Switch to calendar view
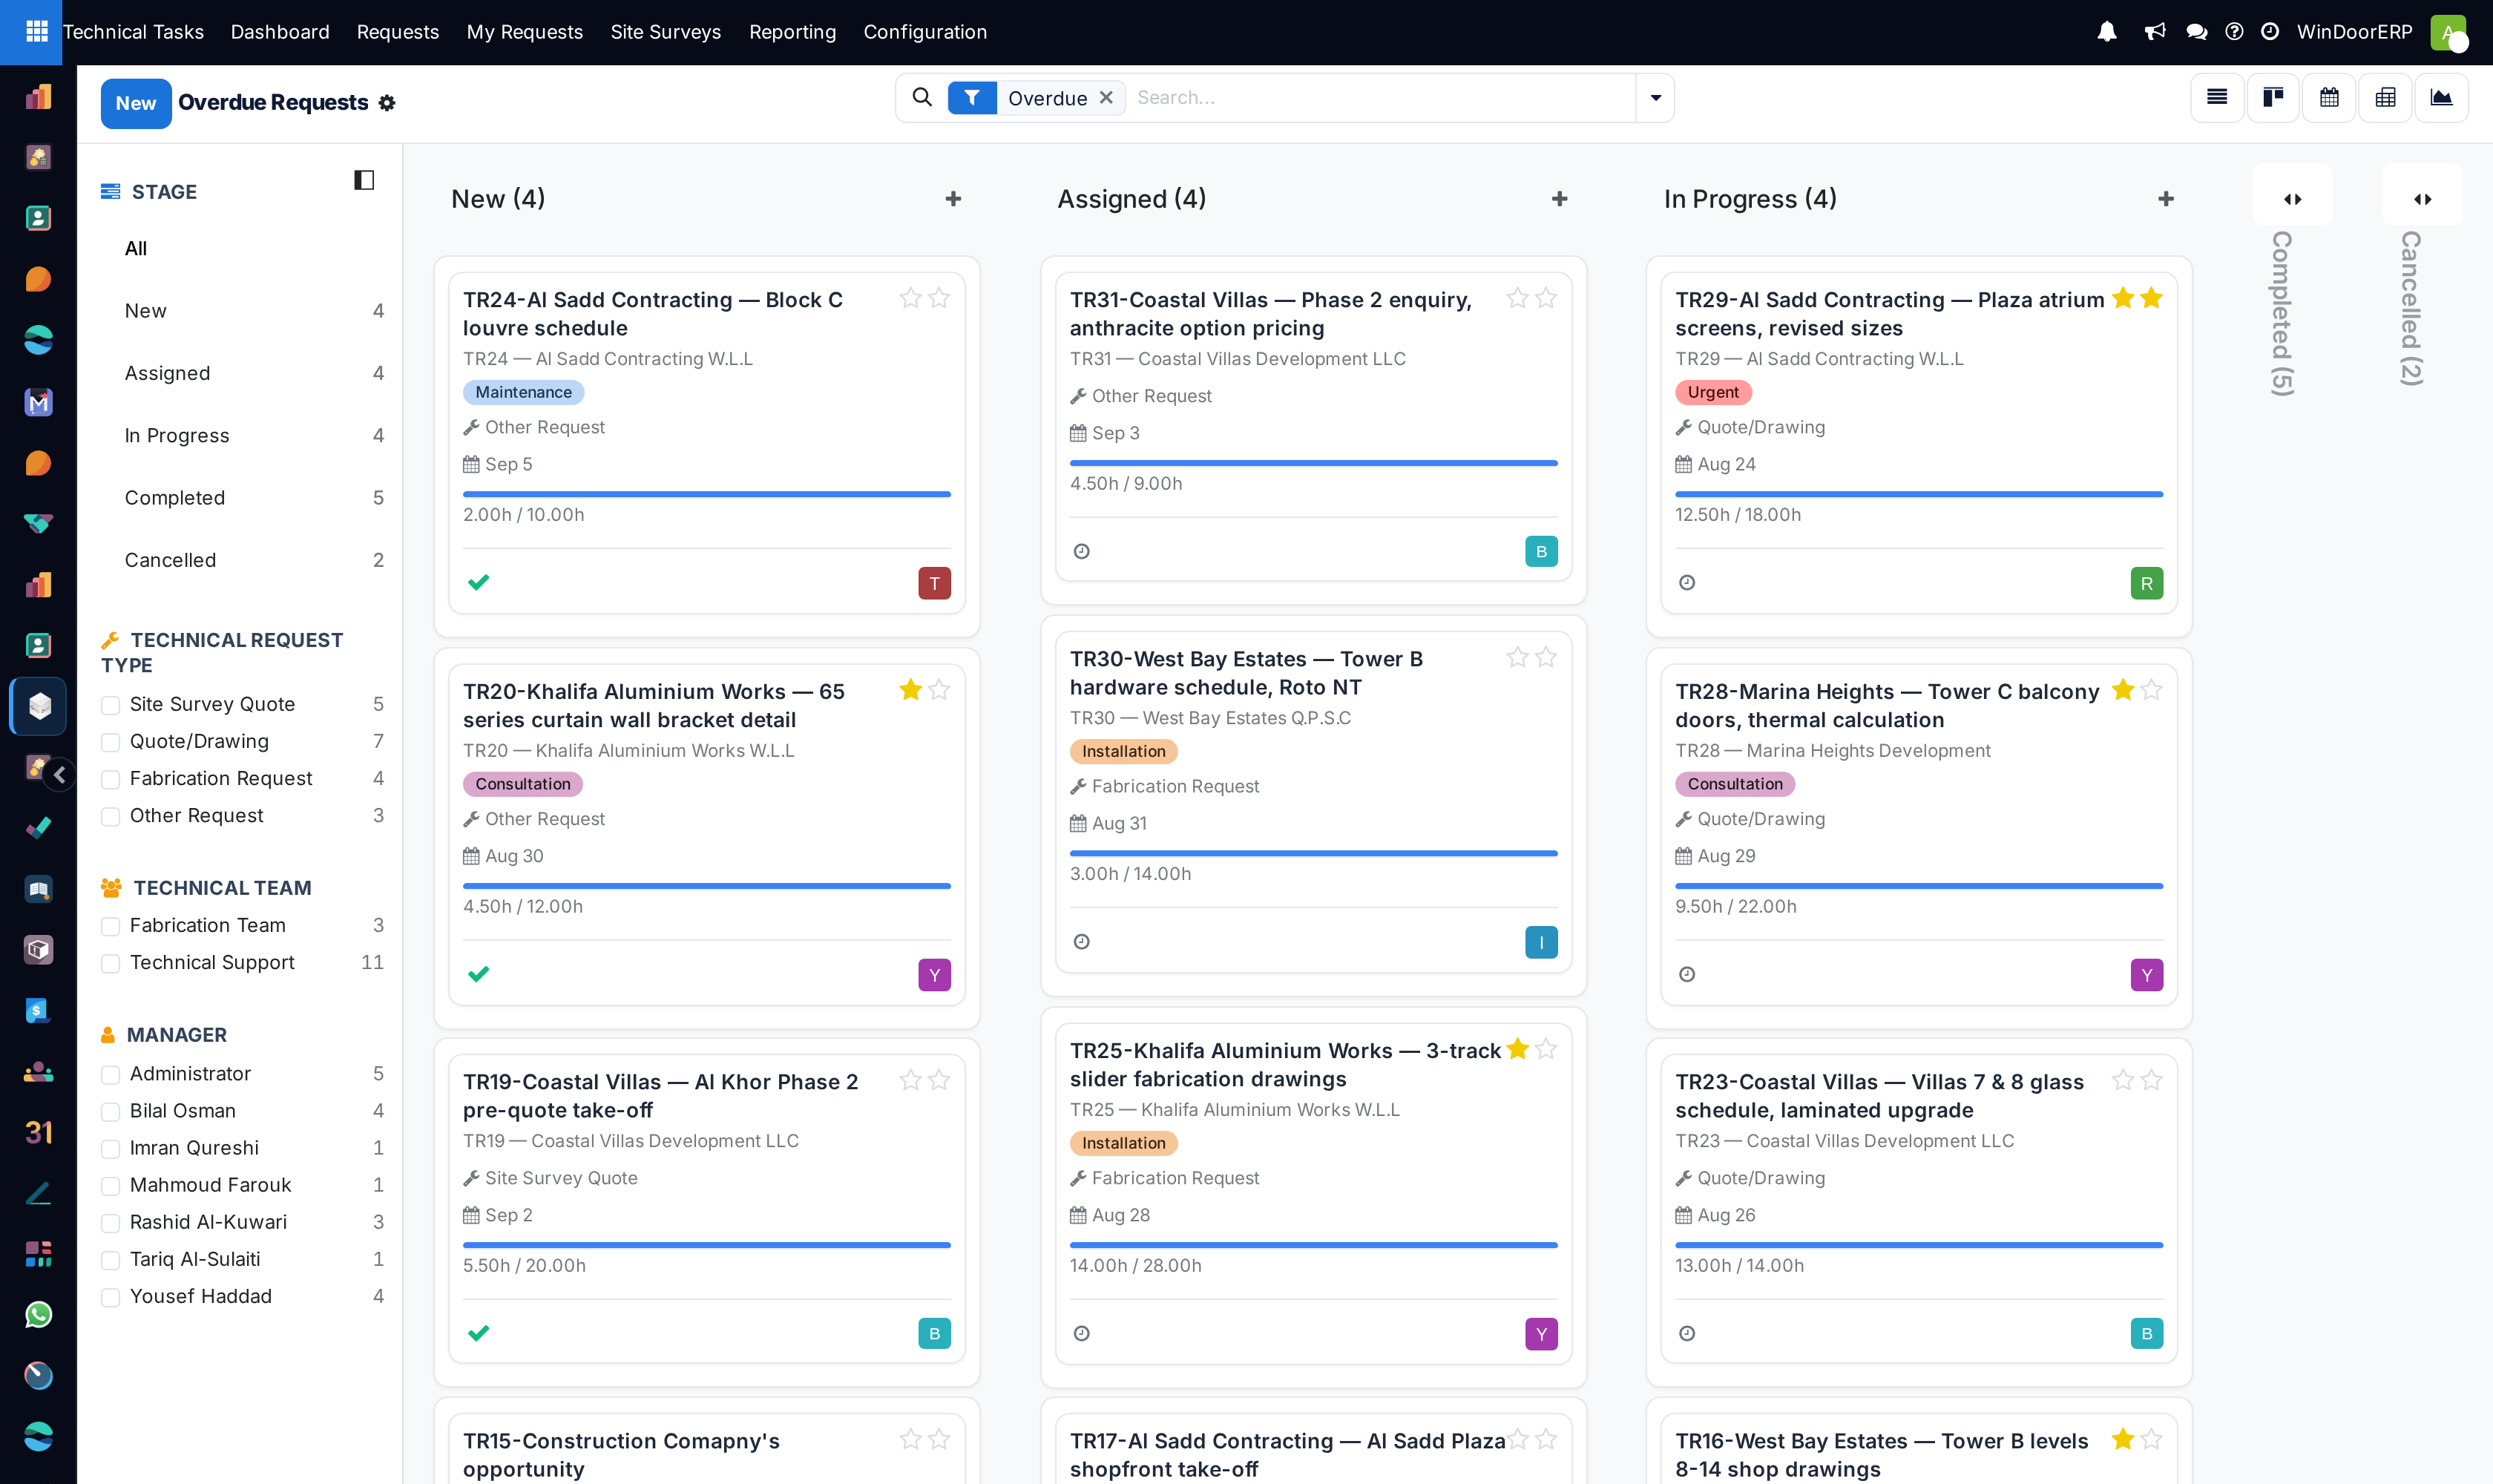2493x1484 pixels. tap(2329, 97)
